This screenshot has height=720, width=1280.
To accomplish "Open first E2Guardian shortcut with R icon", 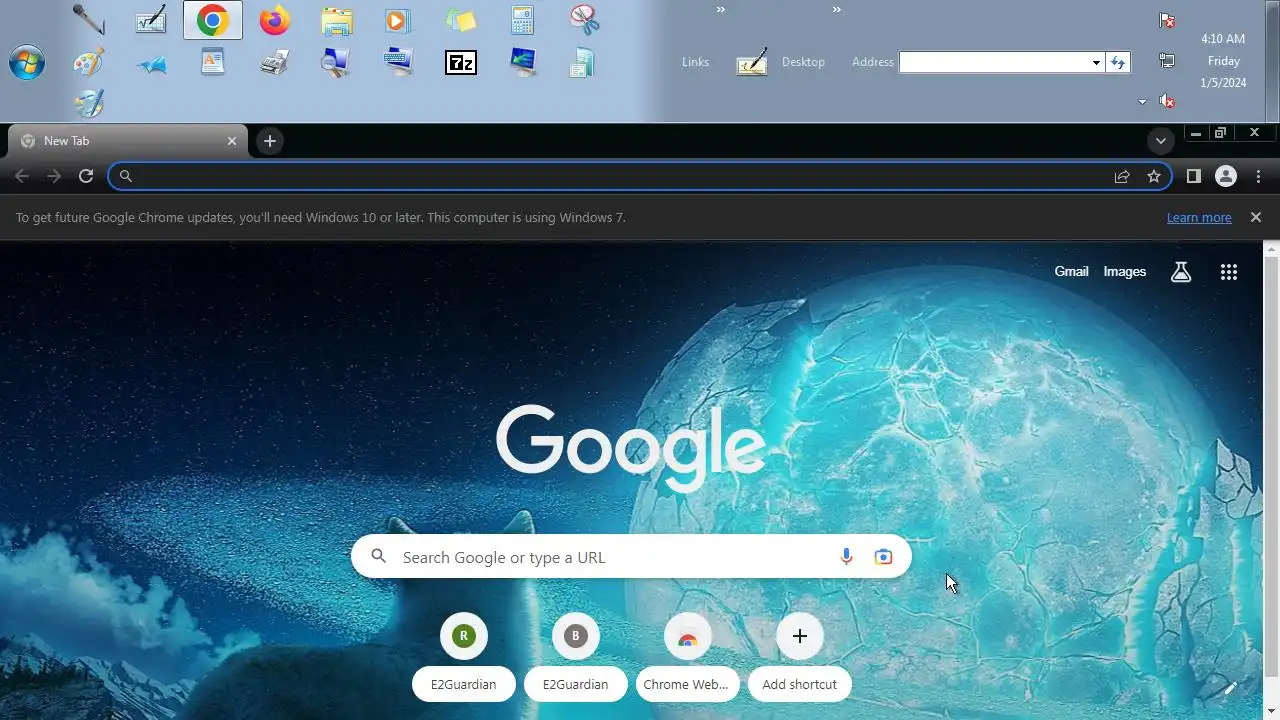I will click(464, 656).
